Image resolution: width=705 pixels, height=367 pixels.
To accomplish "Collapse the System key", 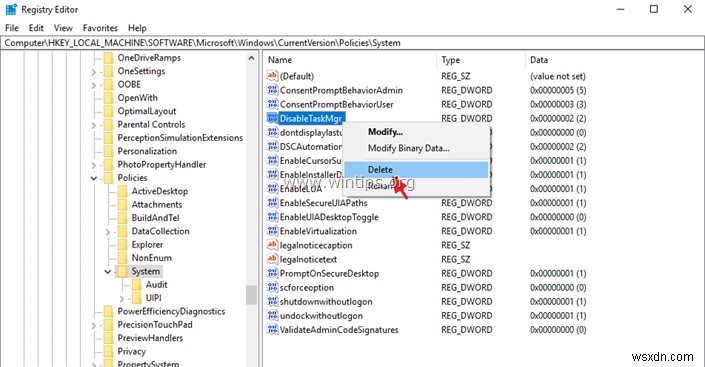I will click(108, 272).
